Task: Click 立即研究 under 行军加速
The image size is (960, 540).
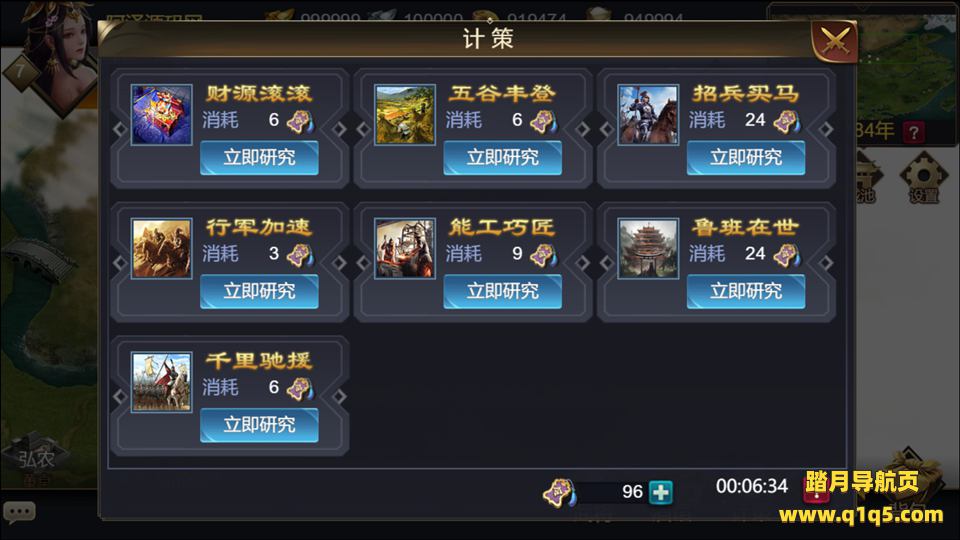Action: (x=259, y=291)
